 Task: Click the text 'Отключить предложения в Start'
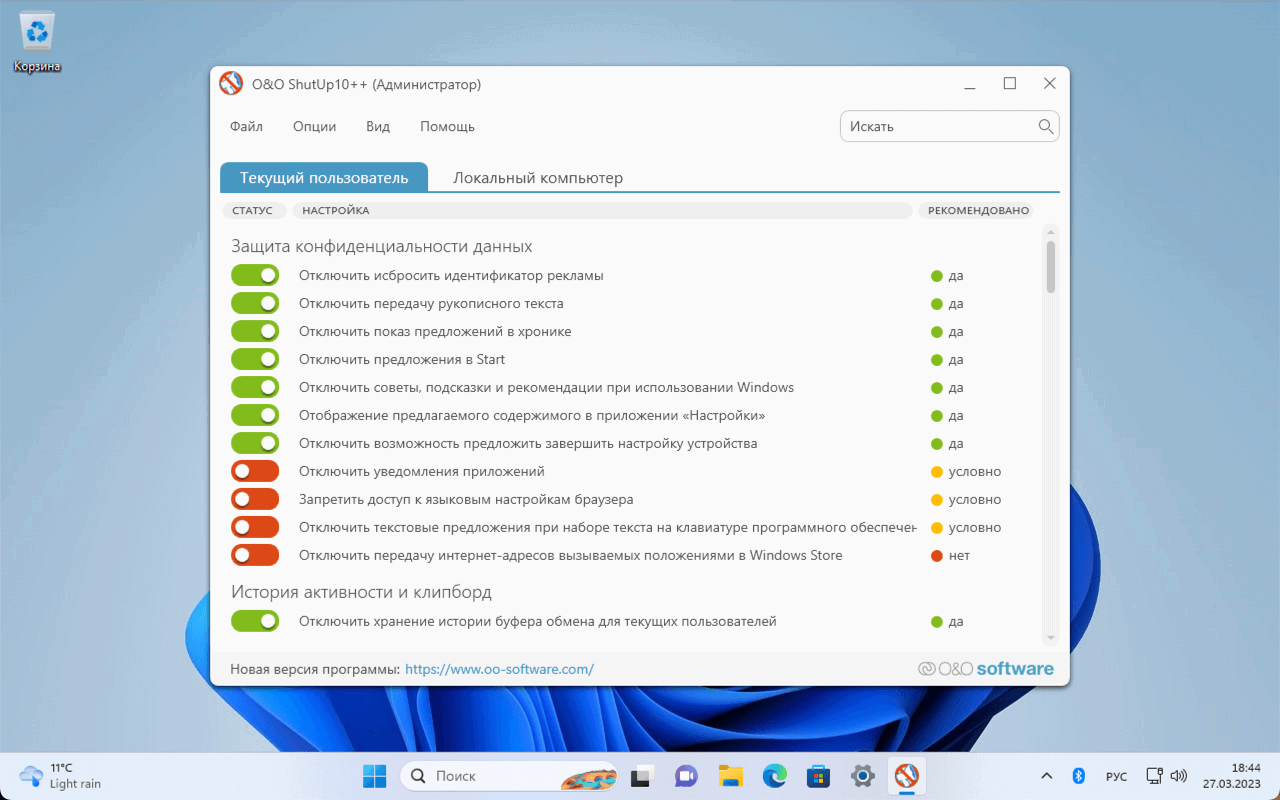(402, 360)
